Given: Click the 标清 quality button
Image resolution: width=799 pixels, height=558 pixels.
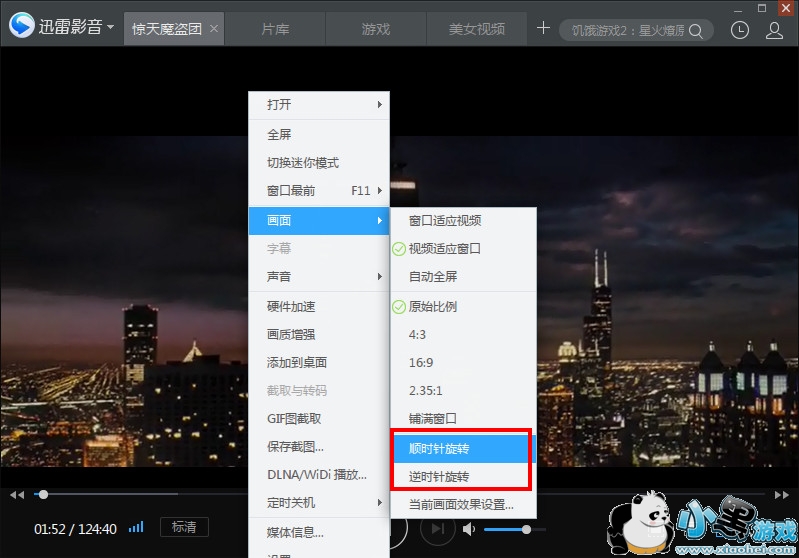Looking at the screenshot, I should pos(184,527).
